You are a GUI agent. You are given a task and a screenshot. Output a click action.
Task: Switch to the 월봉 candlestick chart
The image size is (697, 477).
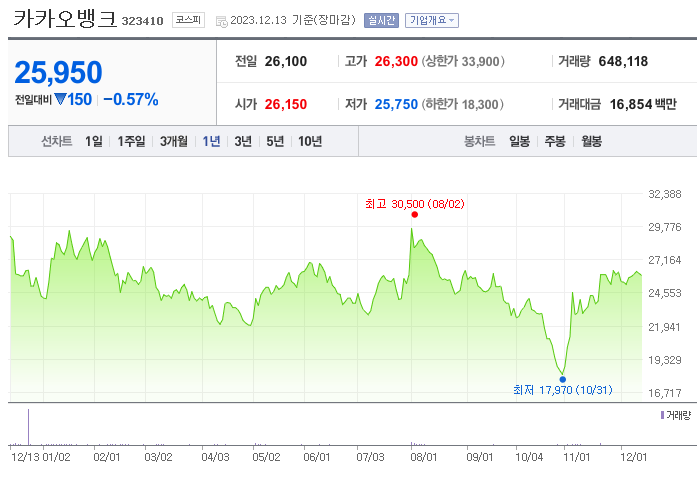point(592,141)
